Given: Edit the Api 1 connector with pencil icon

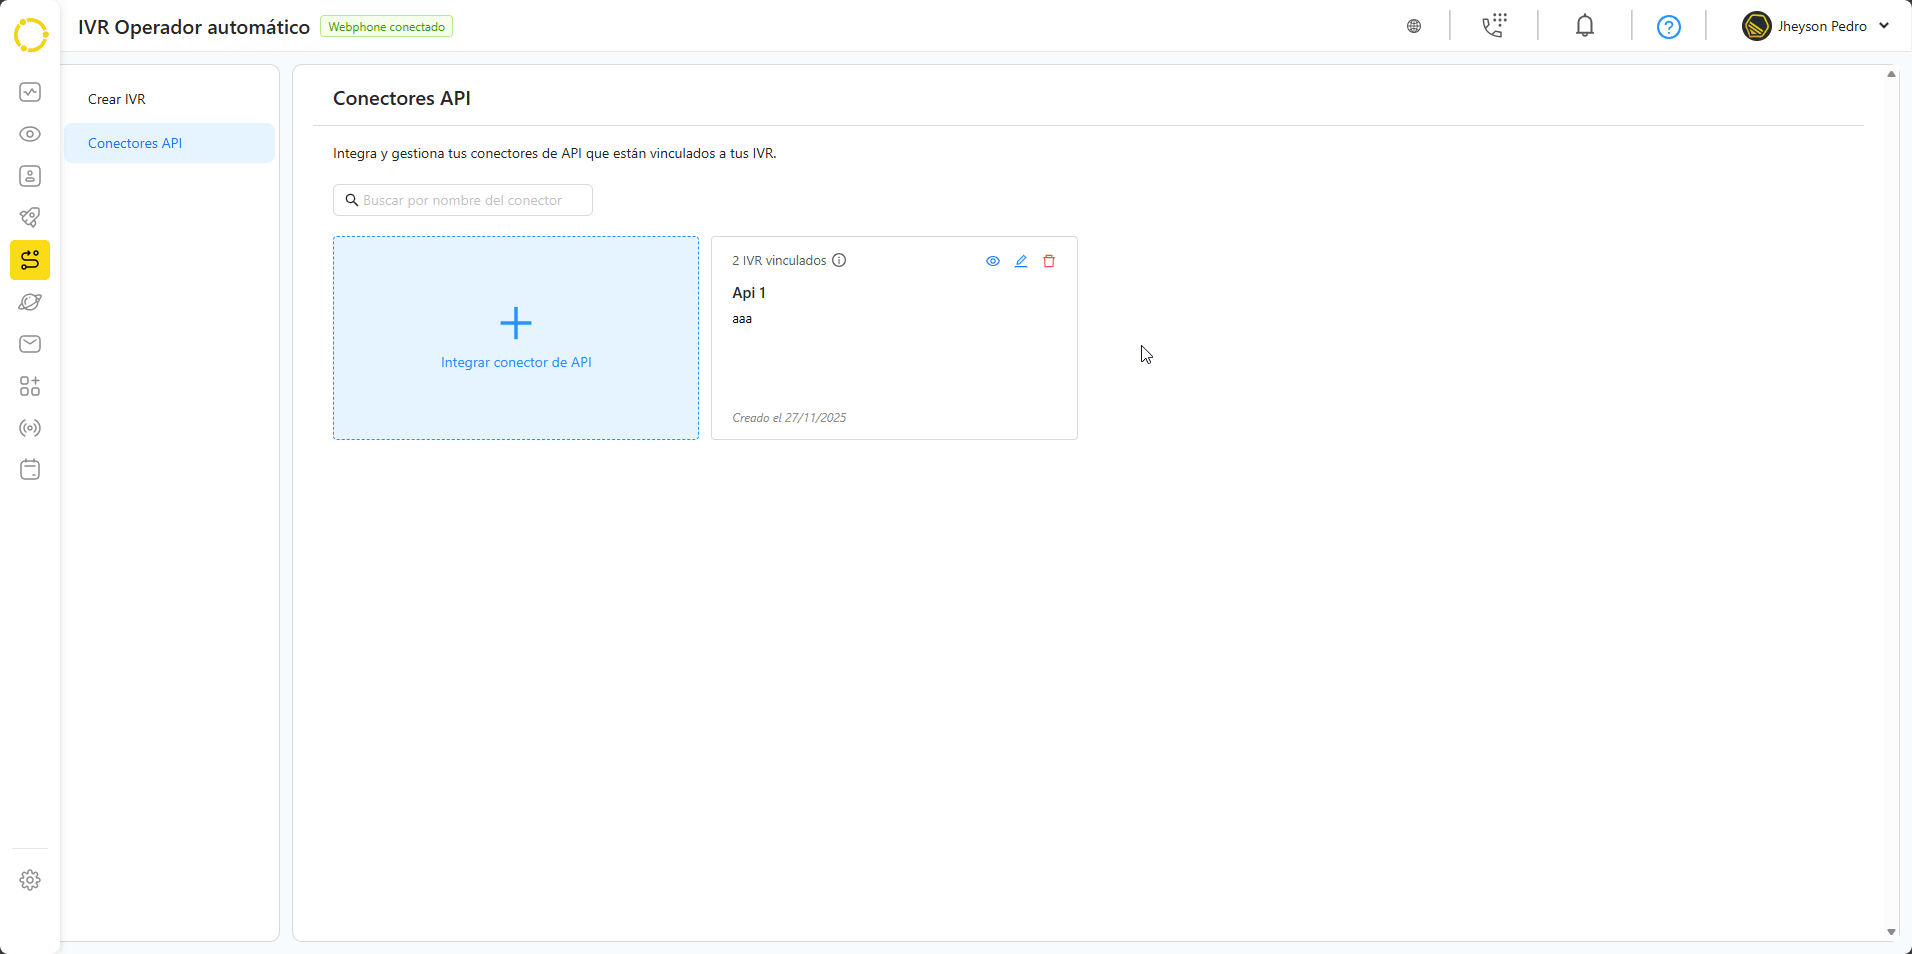Looking at the screenshot, I should click(x=1021, y=261).
